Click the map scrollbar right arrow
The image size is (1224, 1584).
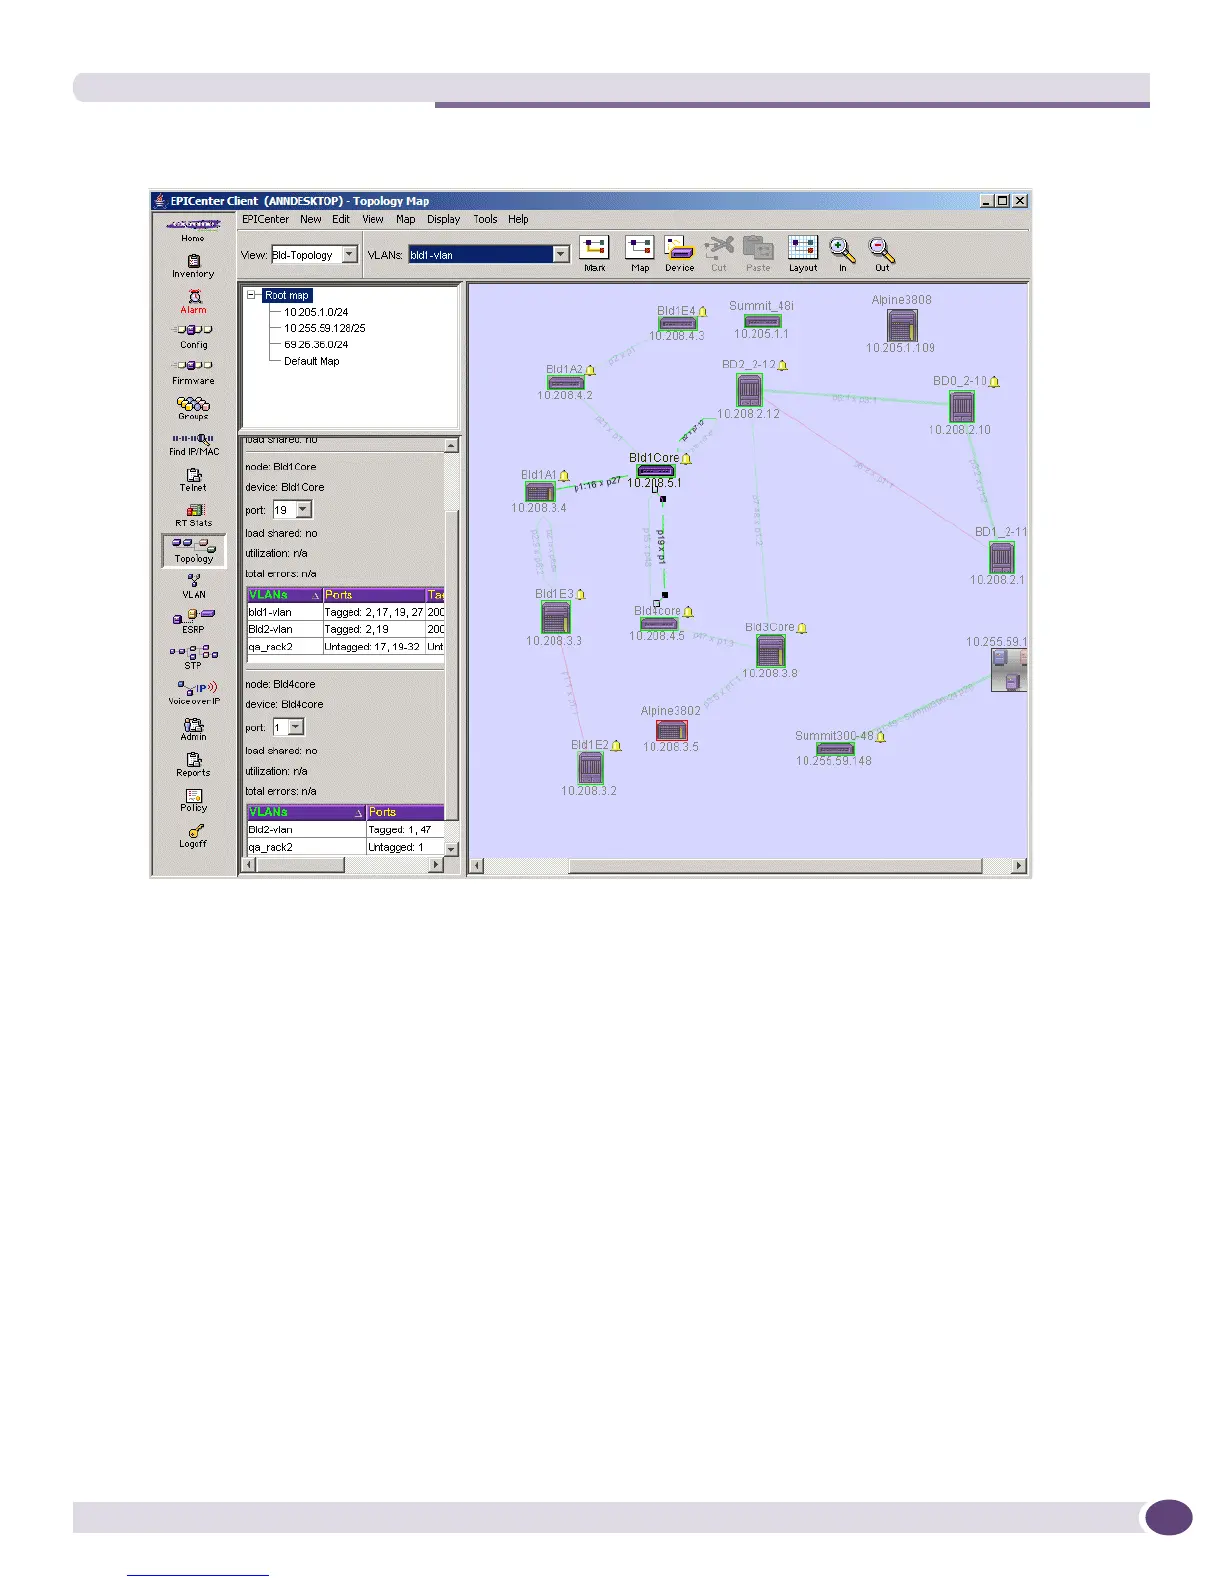click(x=1019, y=866)
